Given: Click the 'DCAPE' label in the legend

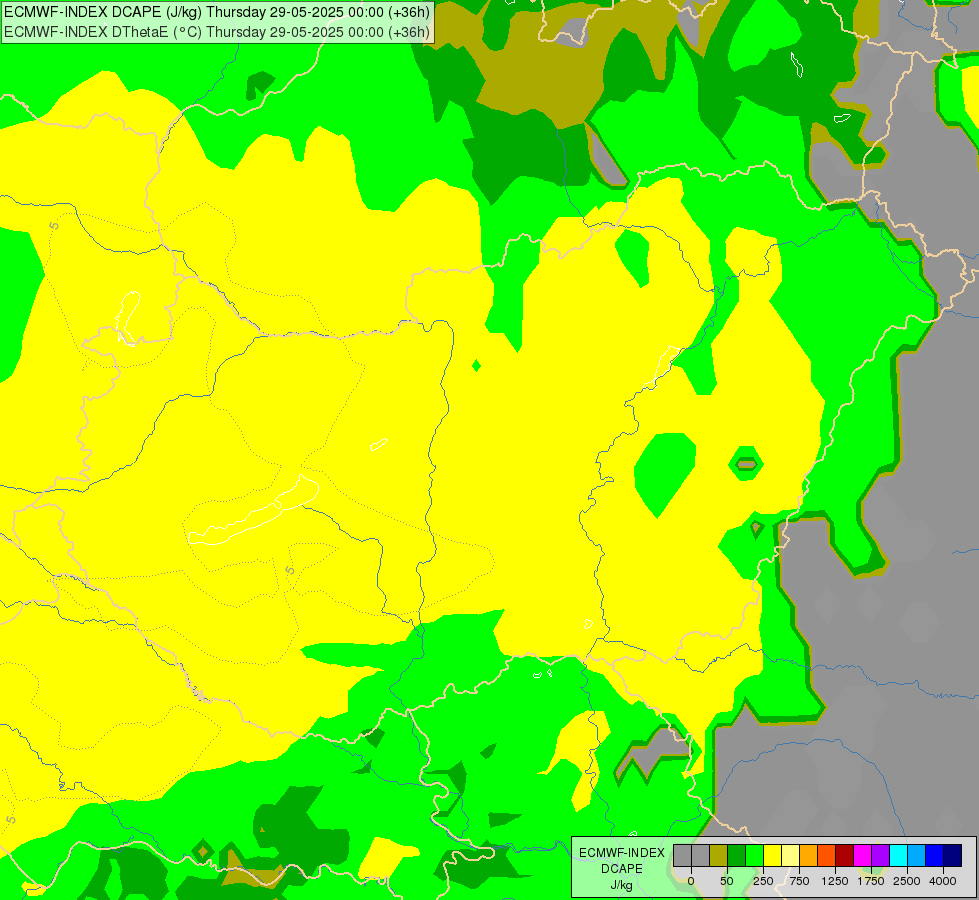Looking at the screenshot, I should (x=622, y=869).
